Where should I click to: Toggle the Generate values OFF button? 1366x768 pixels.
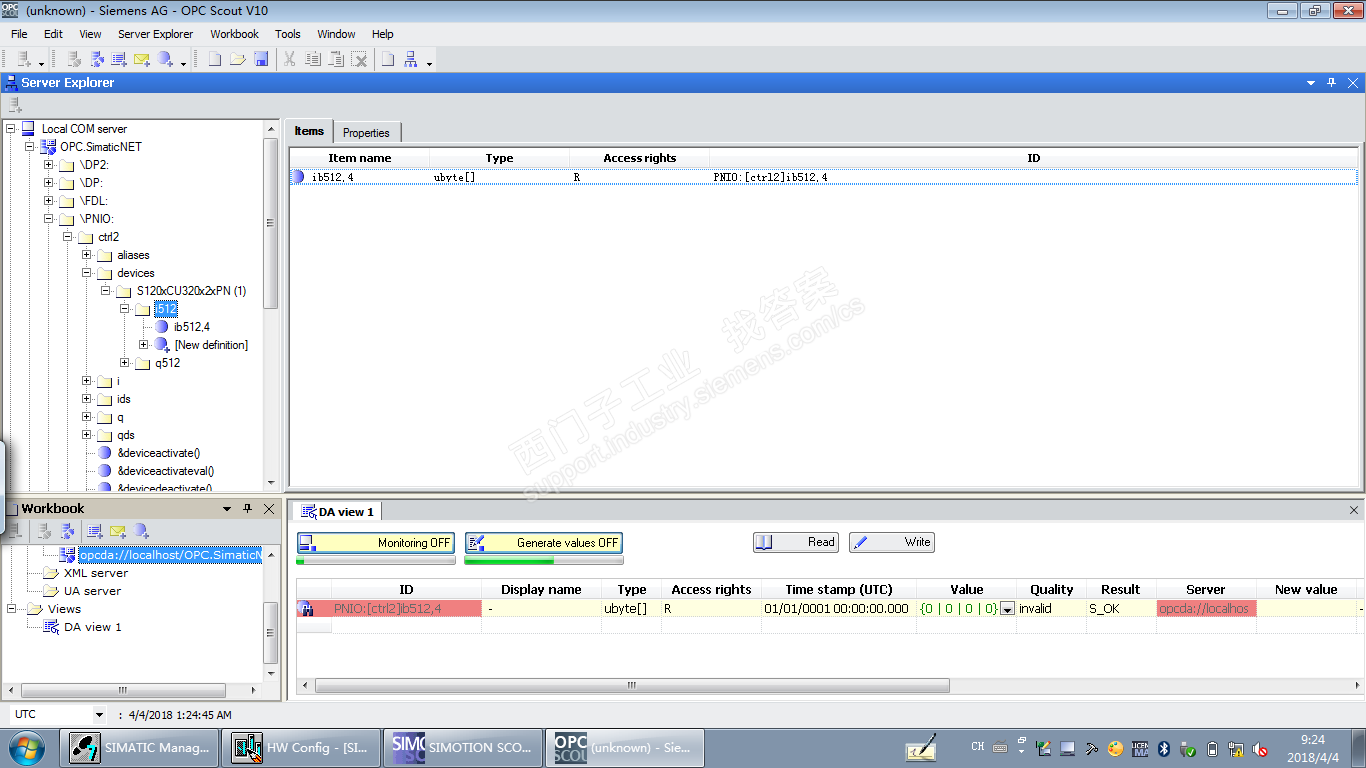click(543, 543)
